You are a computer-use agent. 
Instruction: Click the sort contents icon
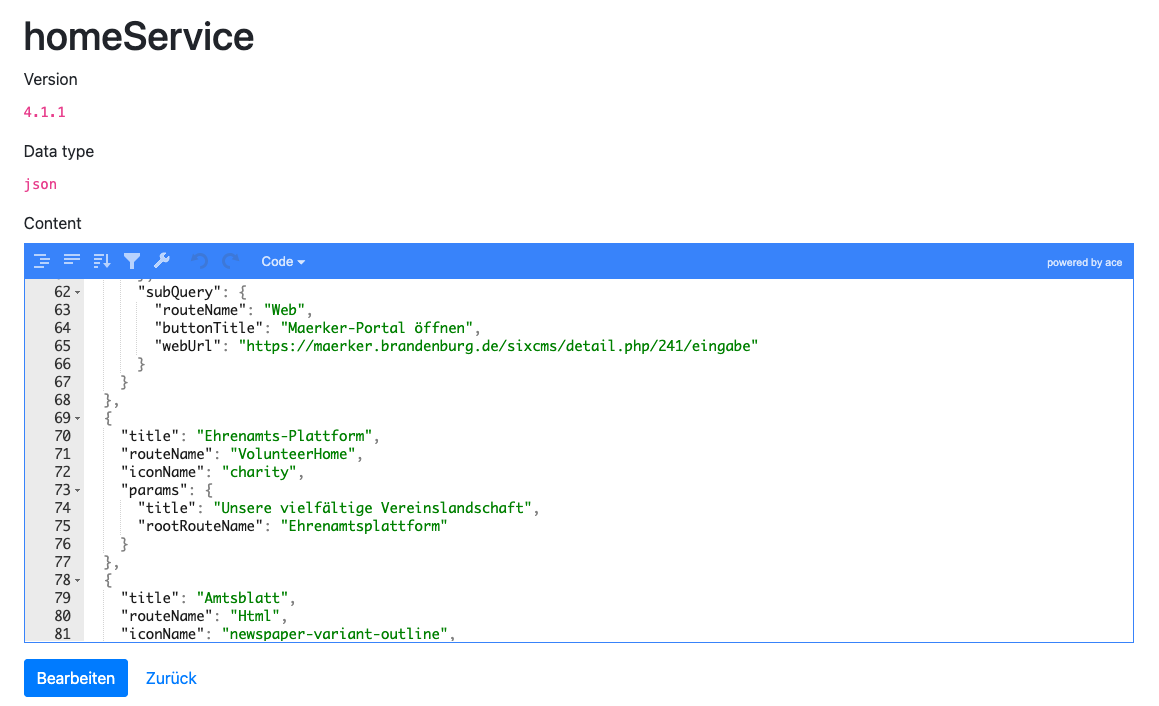coord(101,261)
